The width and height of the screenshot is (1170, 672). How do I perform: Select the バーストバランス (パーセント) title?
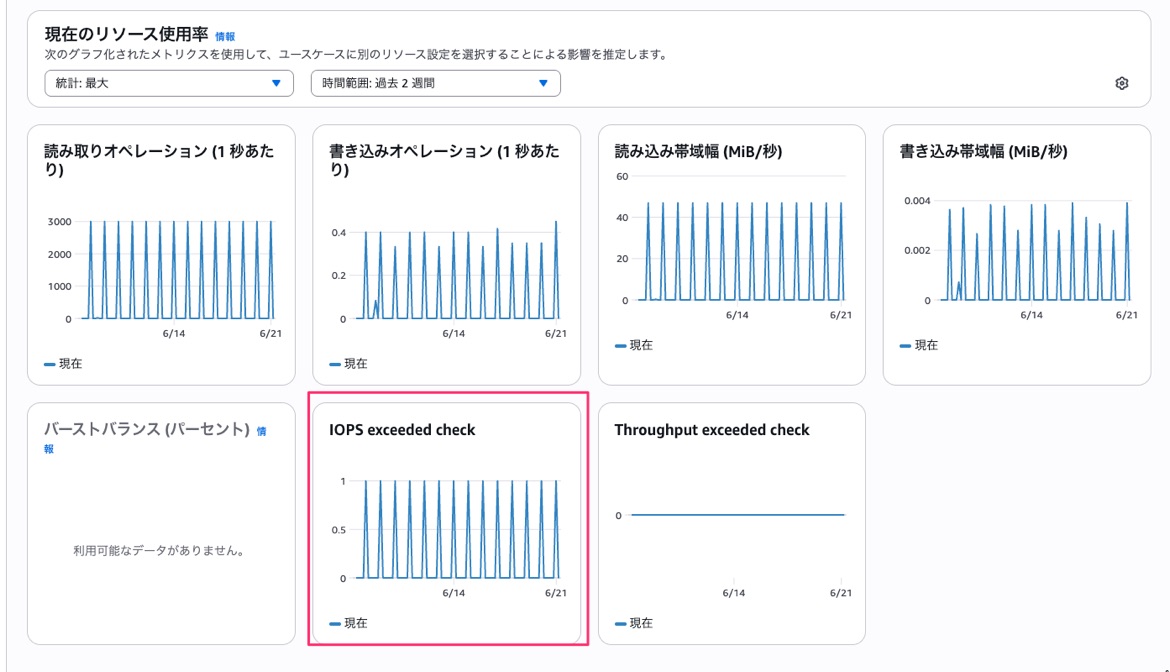146,430
